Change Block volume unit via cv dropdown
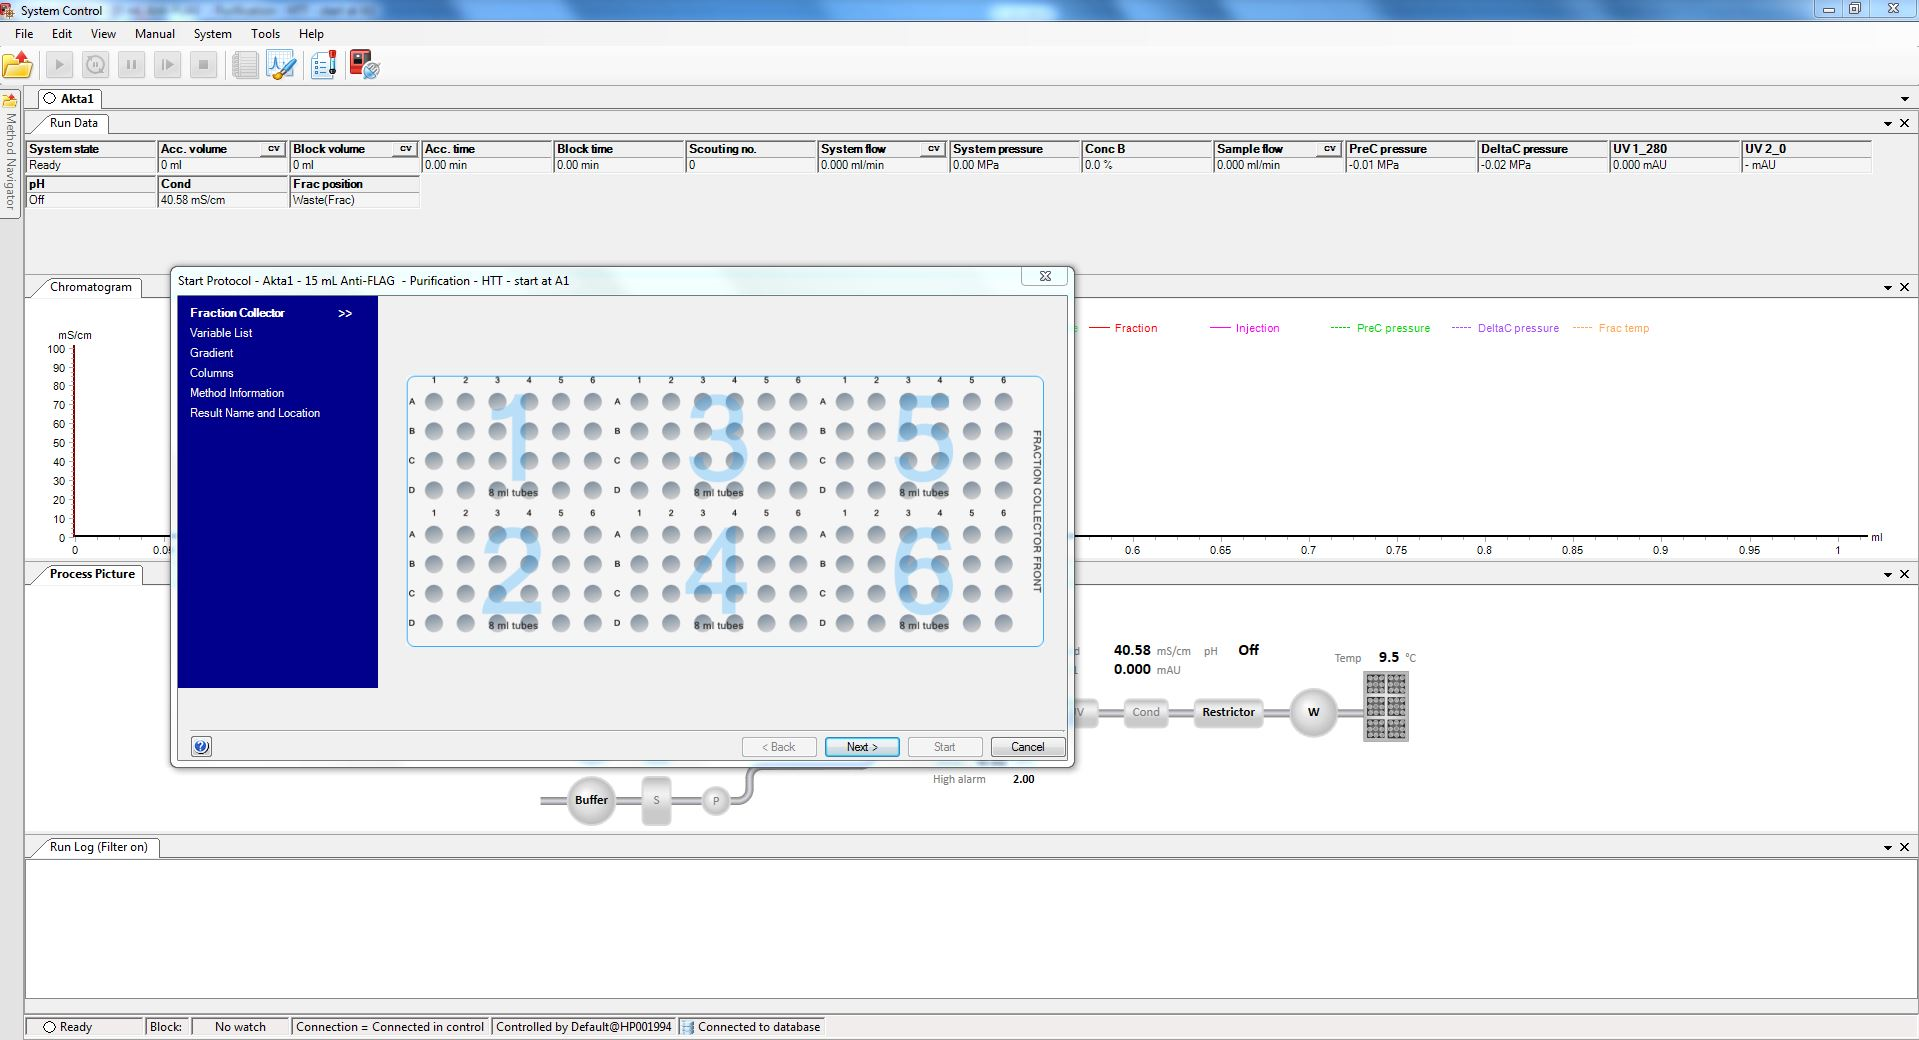The width and height of the screenshot is (1919, 1040). point(406,149)
